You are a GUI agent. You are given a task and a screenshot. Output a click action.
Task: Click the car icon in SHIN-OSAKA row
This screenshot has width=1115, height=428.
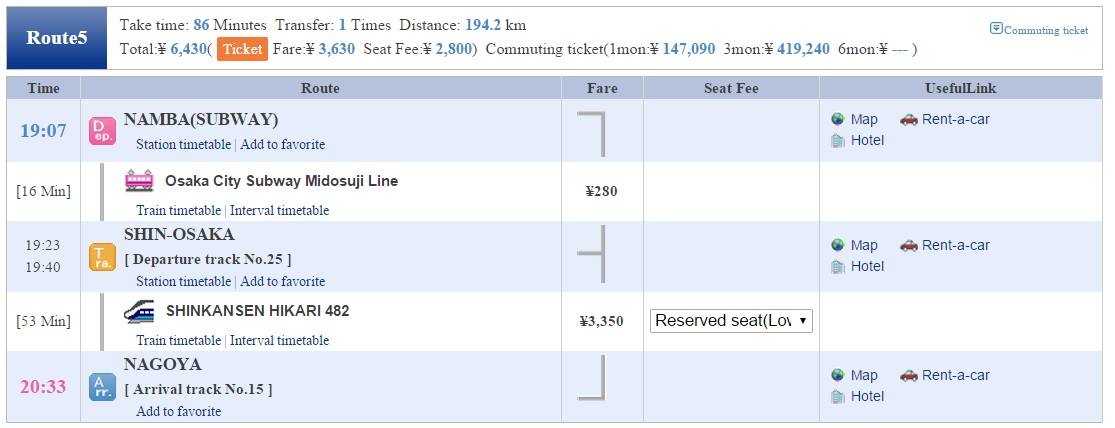click(x=909, y=245)
